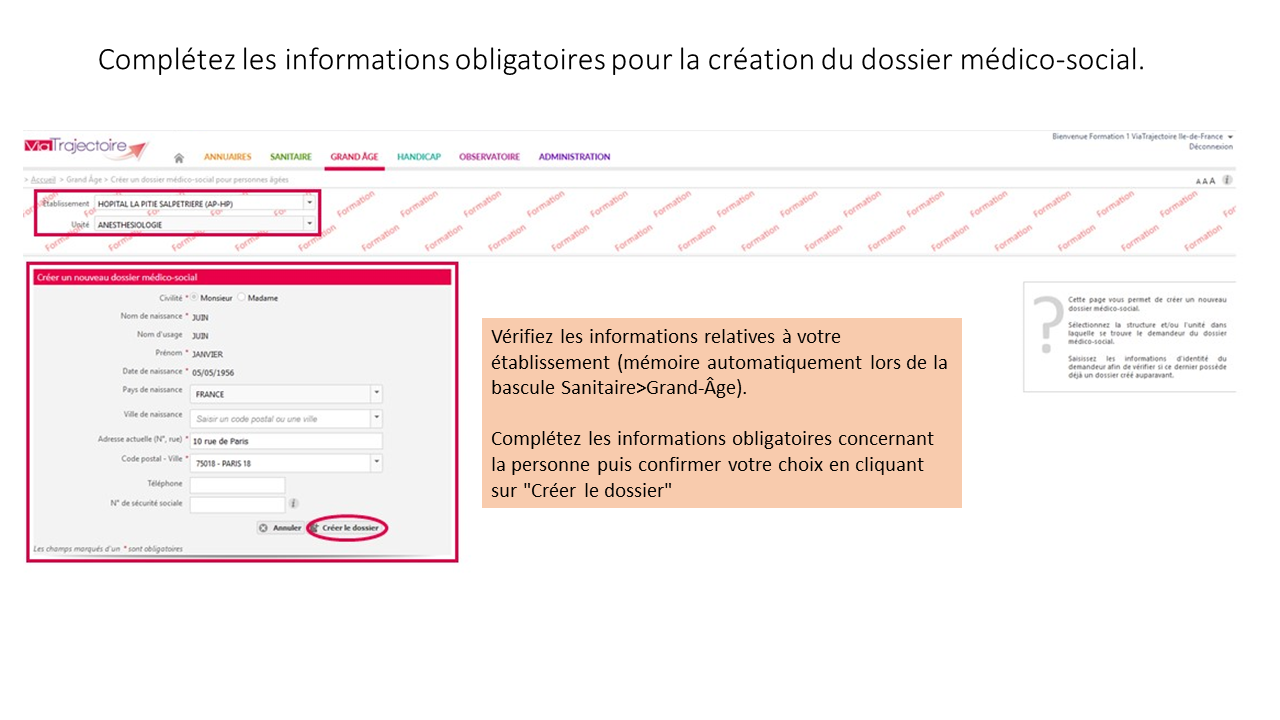This screenshot has height=720, width=1280.
Task: Expand the Pays de naissance dropdown
Action: [376, 394]
